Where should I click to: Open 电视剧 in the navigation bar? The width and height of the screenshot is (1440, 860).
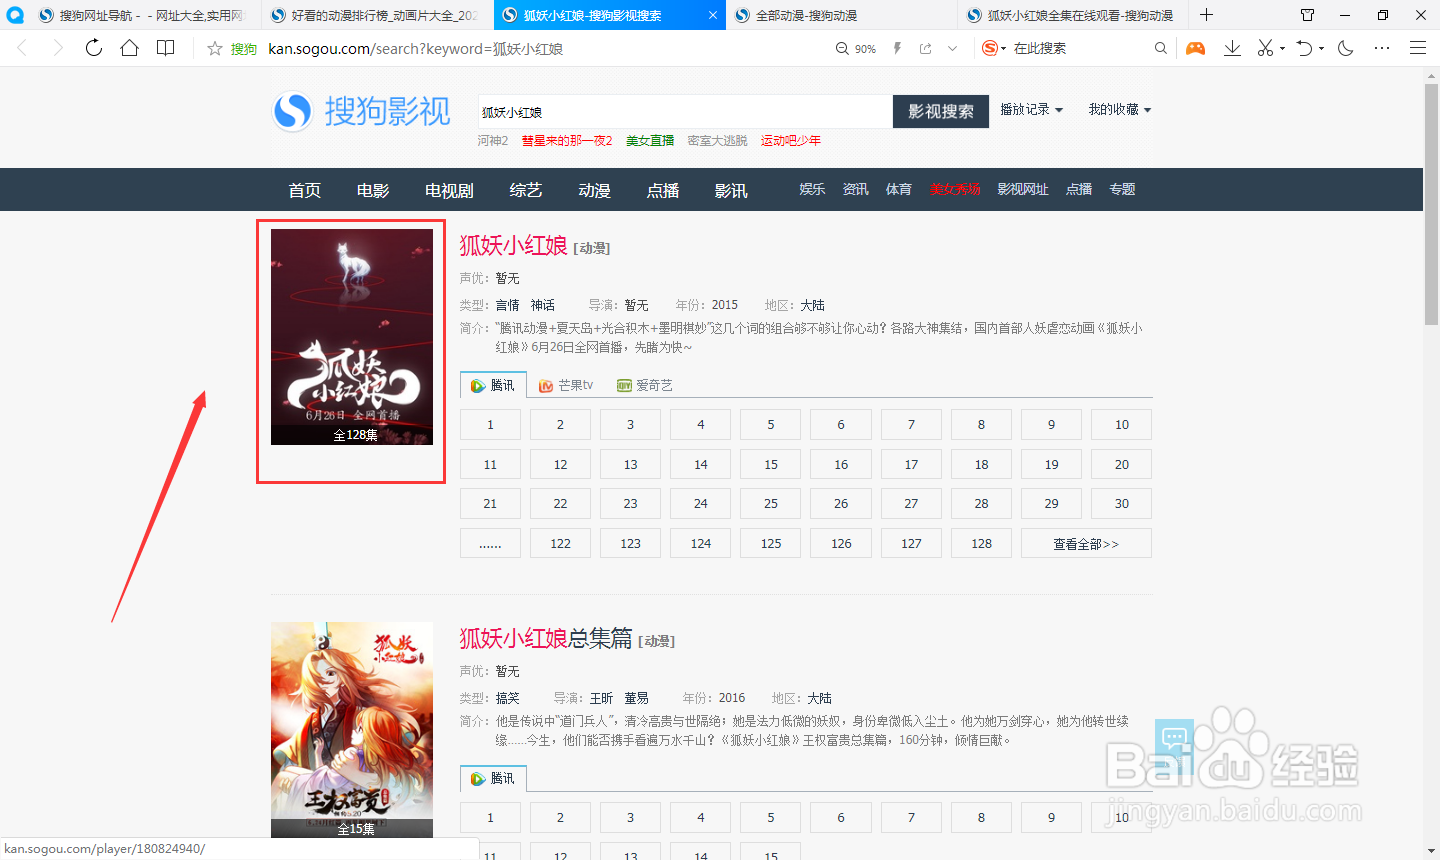(449, 190)
